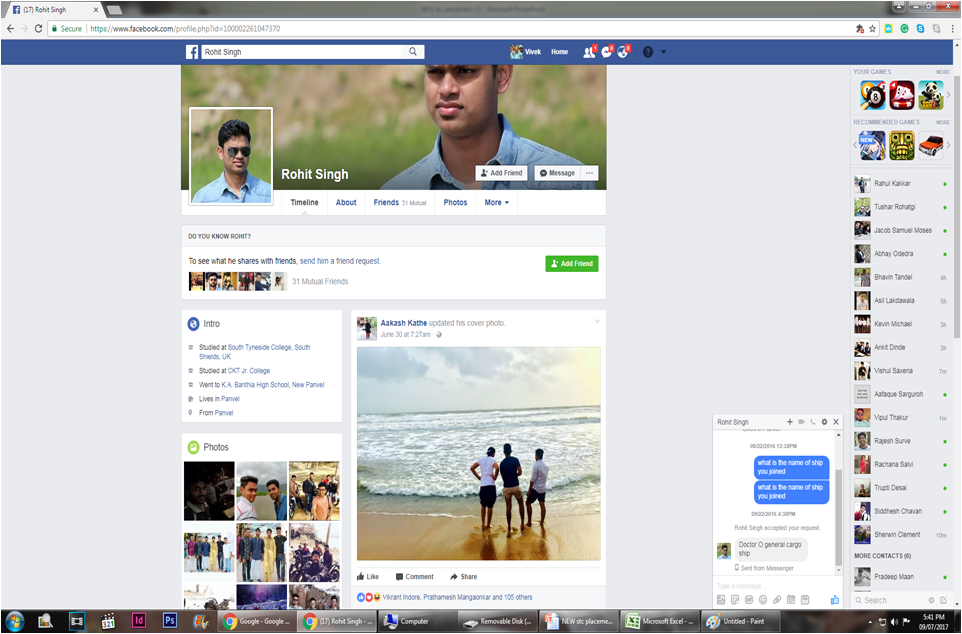Show next recommended games with right chevron
Viewport: 962px width, 634px height.
(x=949, y=145)
